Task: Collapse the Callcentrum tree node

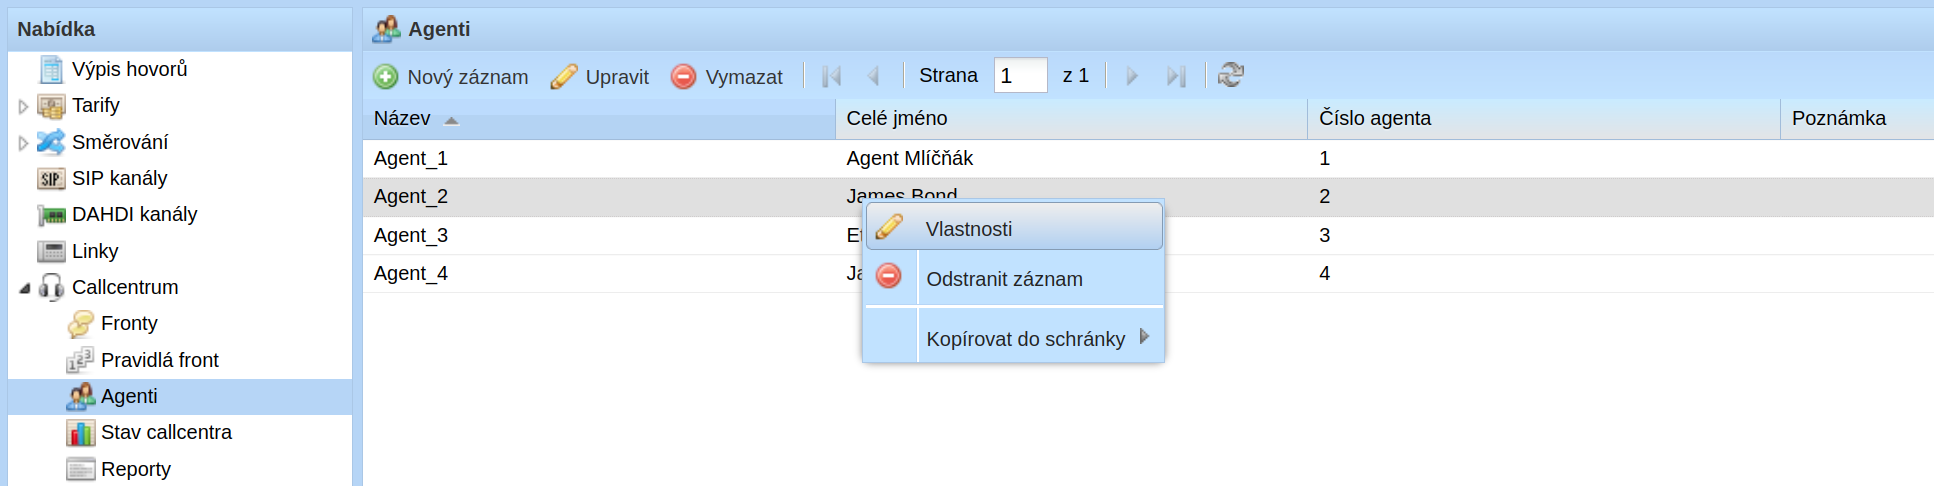Action: [x=24, y=288]
